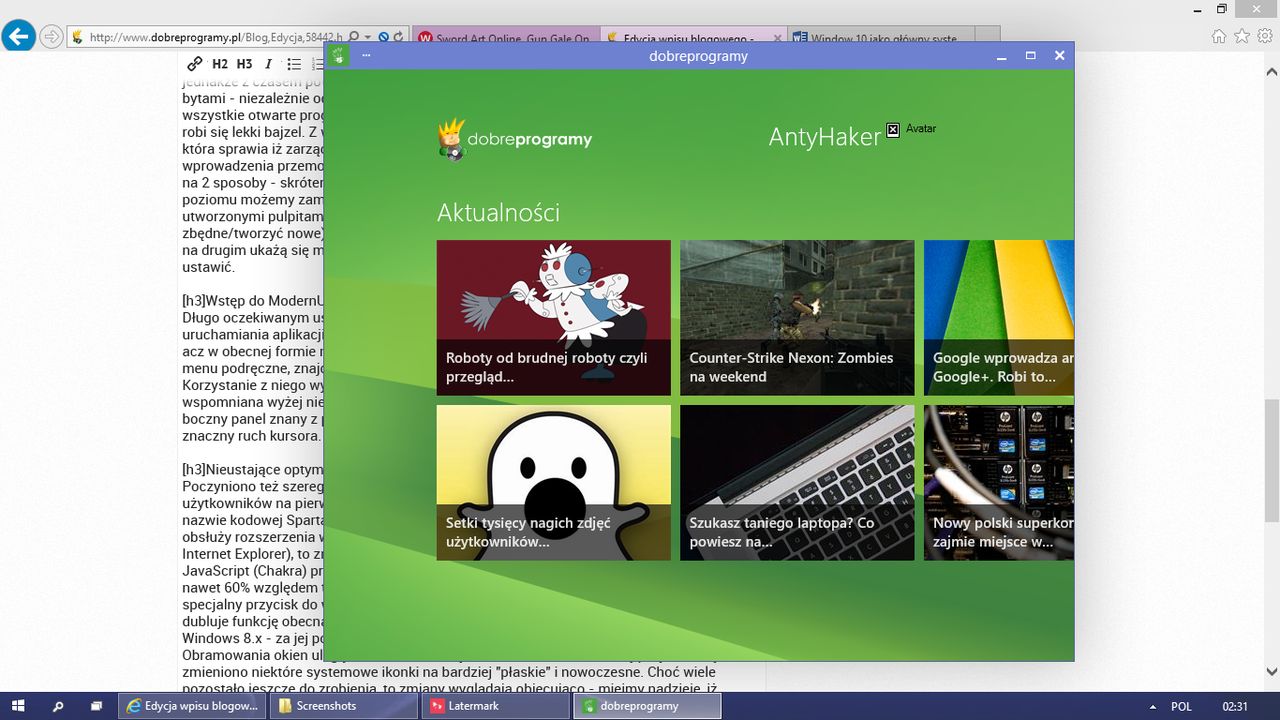The width and height of the screenshot is (1280, 720).
Task: Click the address bar search magnifier icon
Action: 355,37
